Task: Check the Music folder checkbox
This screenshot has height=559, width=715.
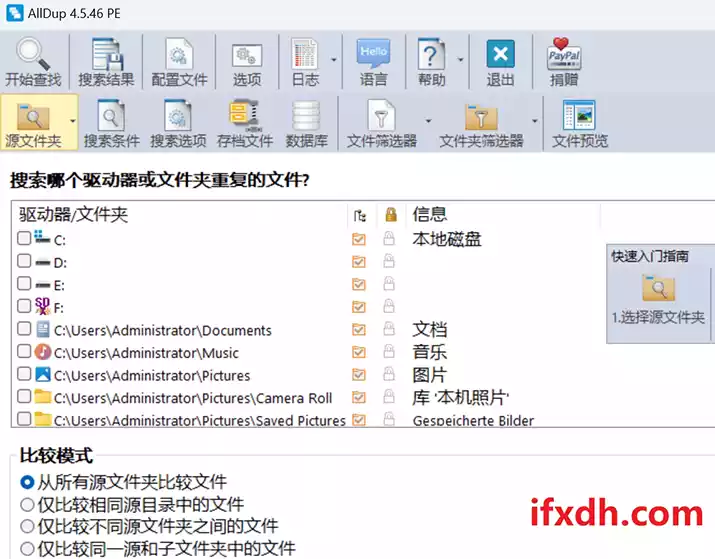Action: pos(24,351)
